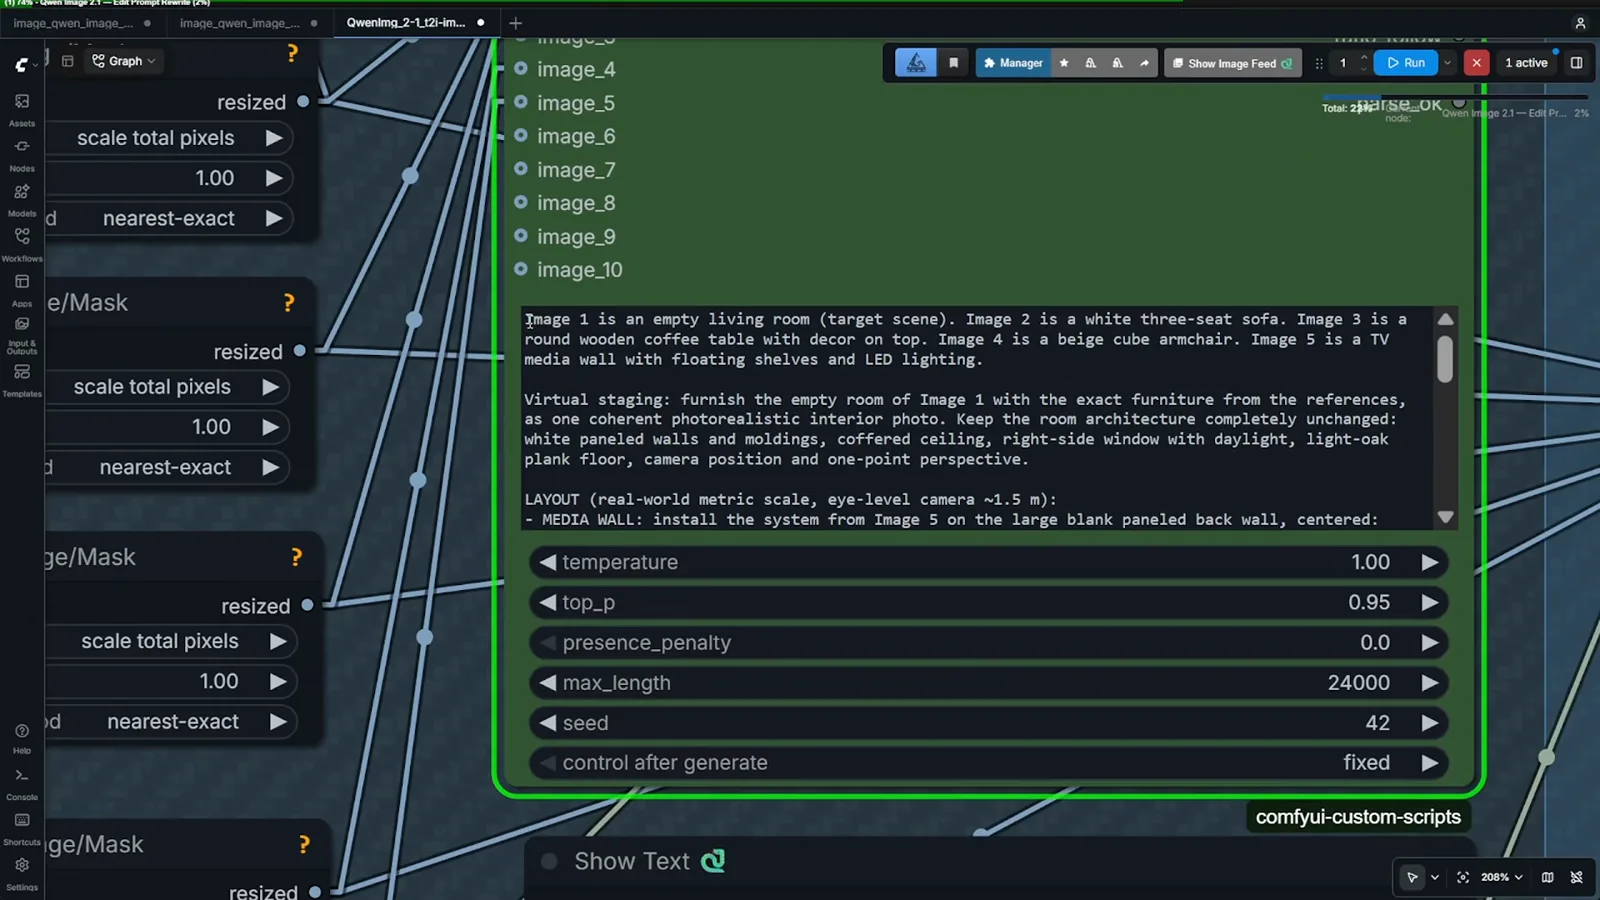Open the Workflows sidebar panel
The image size is (1600, 900).
22,243
